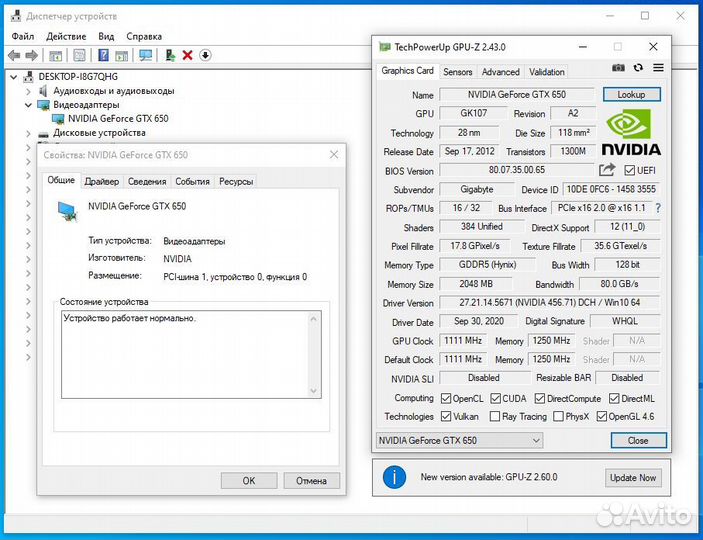The height and width of the screenshot is (540, 703).
Task: Toggle the OpenGL 4.6 checkbox
Action: [602, 416]
